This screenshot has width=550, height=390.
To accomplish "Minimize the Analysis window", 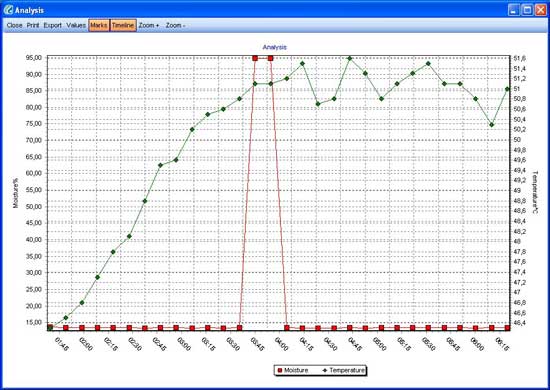I will 514,10.
